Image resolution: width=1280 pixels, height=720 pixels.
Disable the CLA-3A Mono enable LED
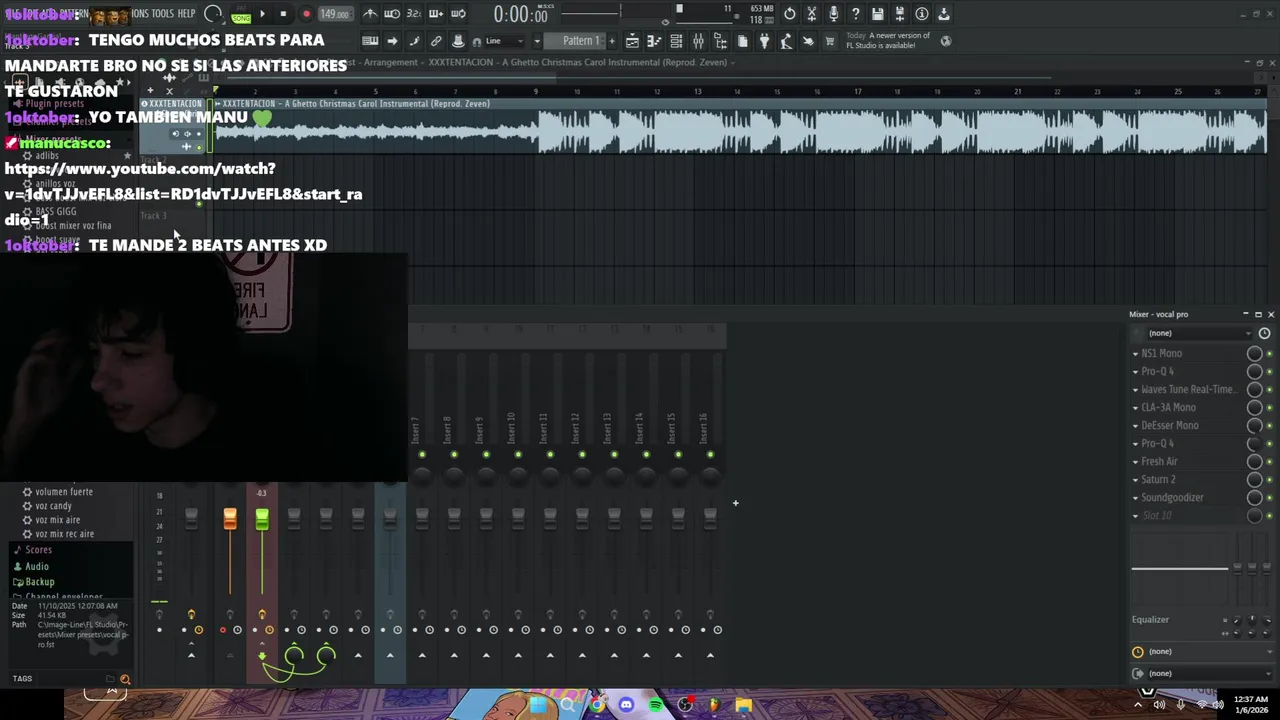point(1269,408)
